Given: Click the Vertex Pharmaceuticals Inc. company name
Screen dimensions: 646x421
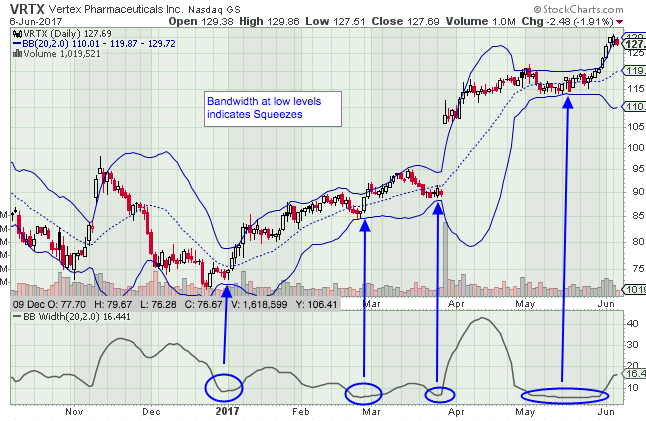Looking at the screenshot, I should click(x=116, y=9).
